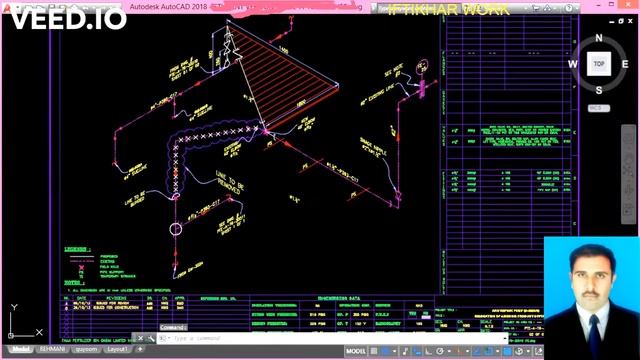This screenshot has width=640, height=360.
Task: Select the 'NOTES' heading text in drawing
Action: (x=74, y=283)
